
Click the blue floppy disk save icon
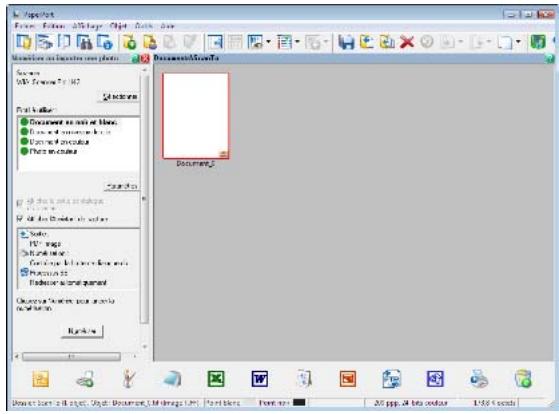pyautogui.click(x=346, y=42)
